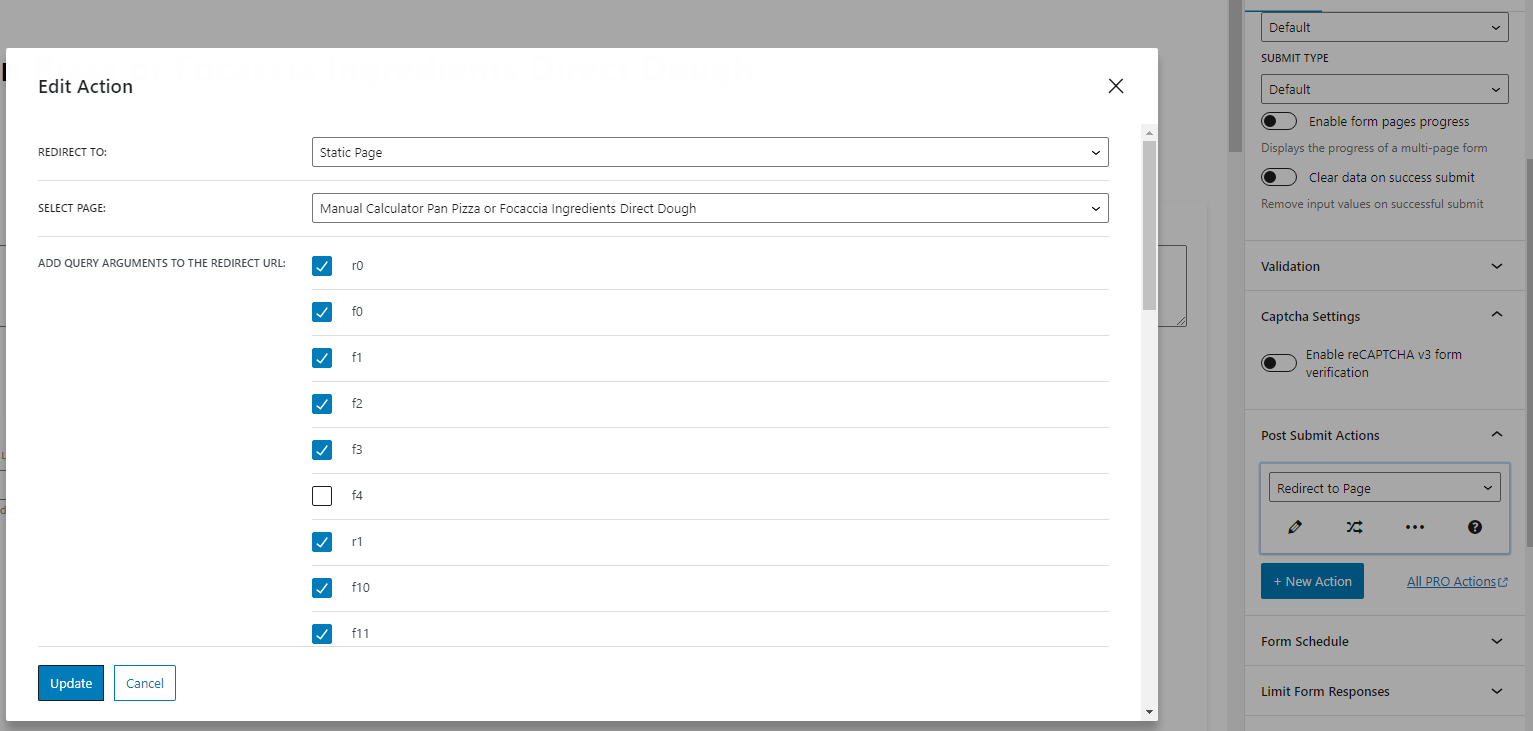View help via the question mark icon

(x=1474, y=527)
